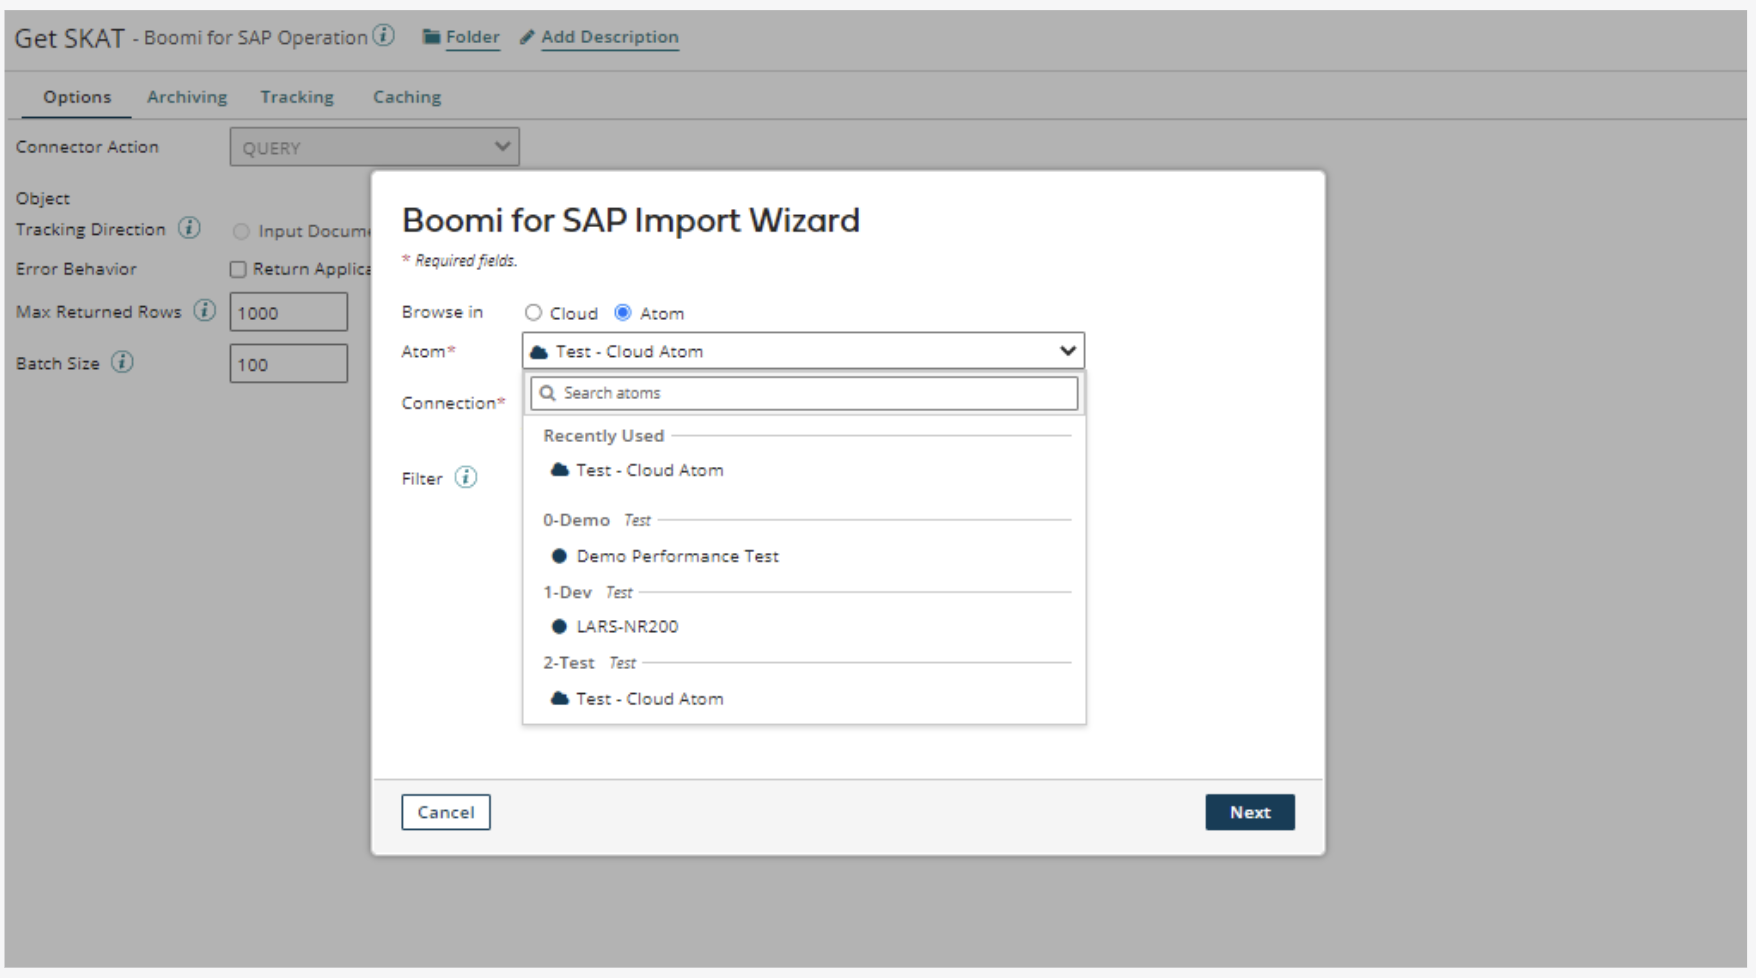Click the pencil icon beside Add Description
This screenshot has width=1756, height=978.
click(527, 37)
